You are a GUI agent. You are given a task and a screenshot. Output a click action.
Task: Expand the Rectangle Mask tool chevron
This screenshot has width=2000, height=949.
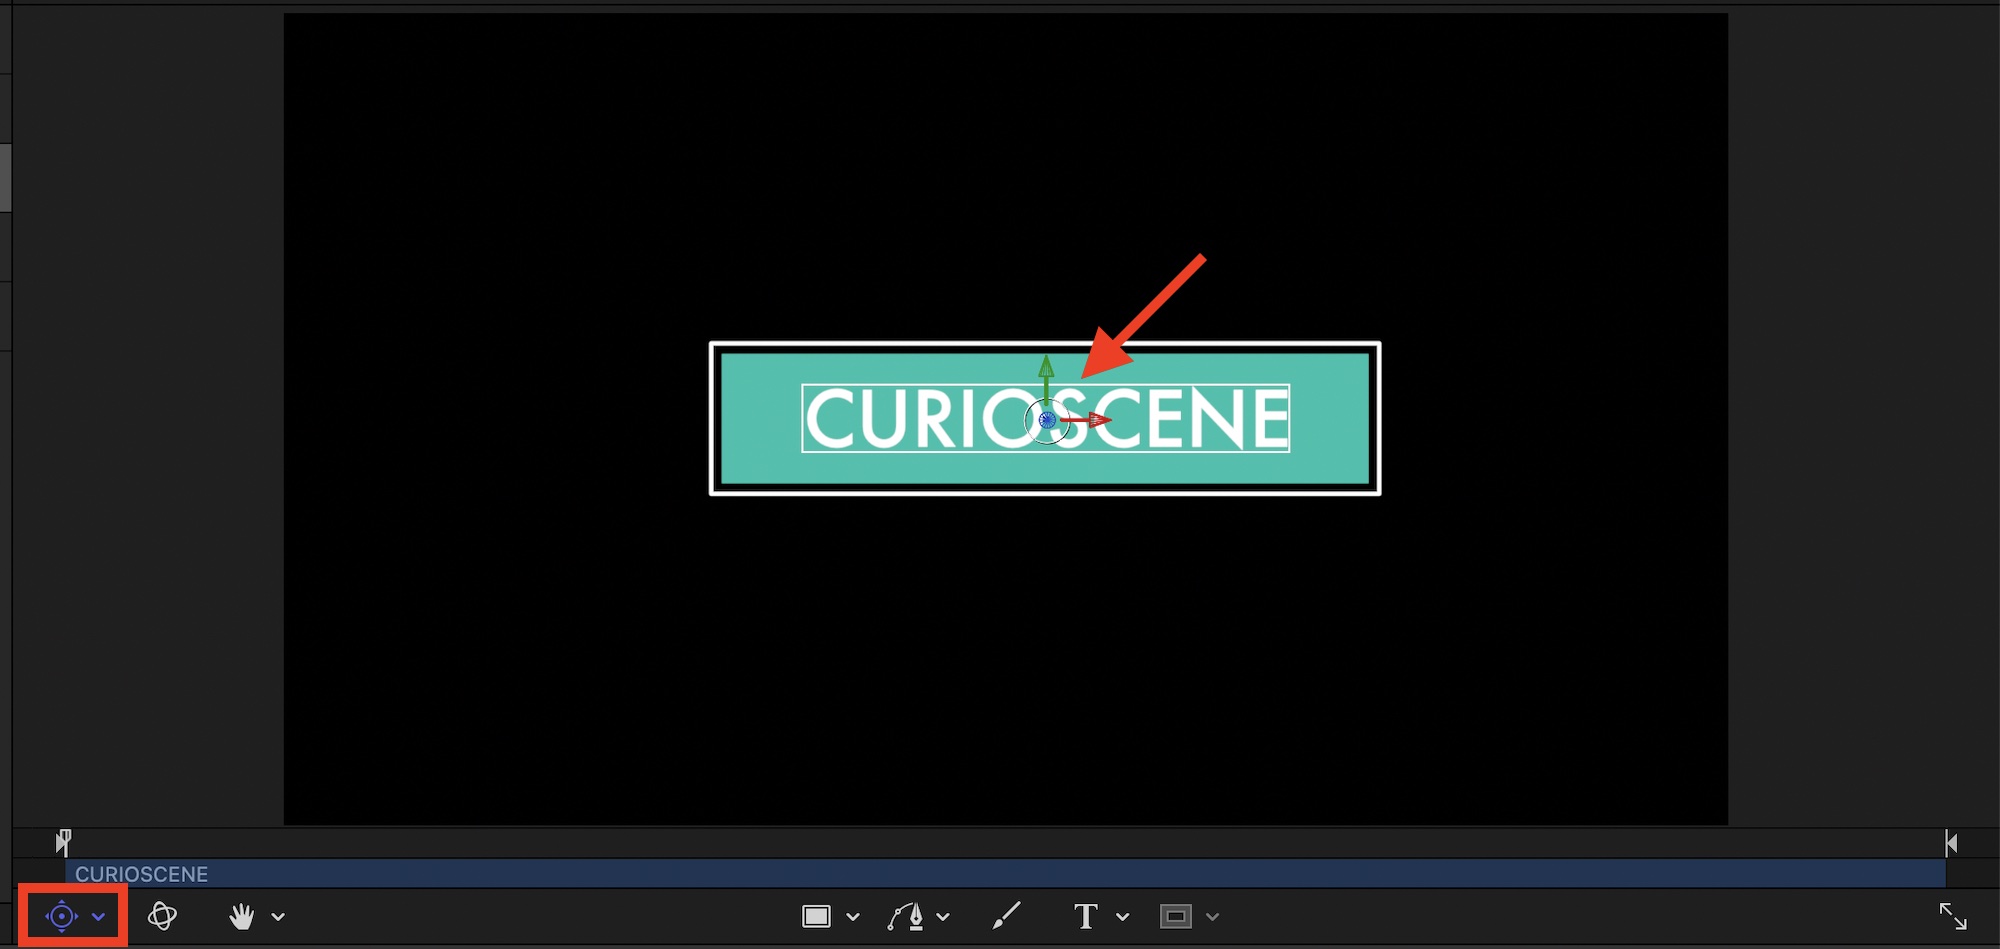point(1213,916)
